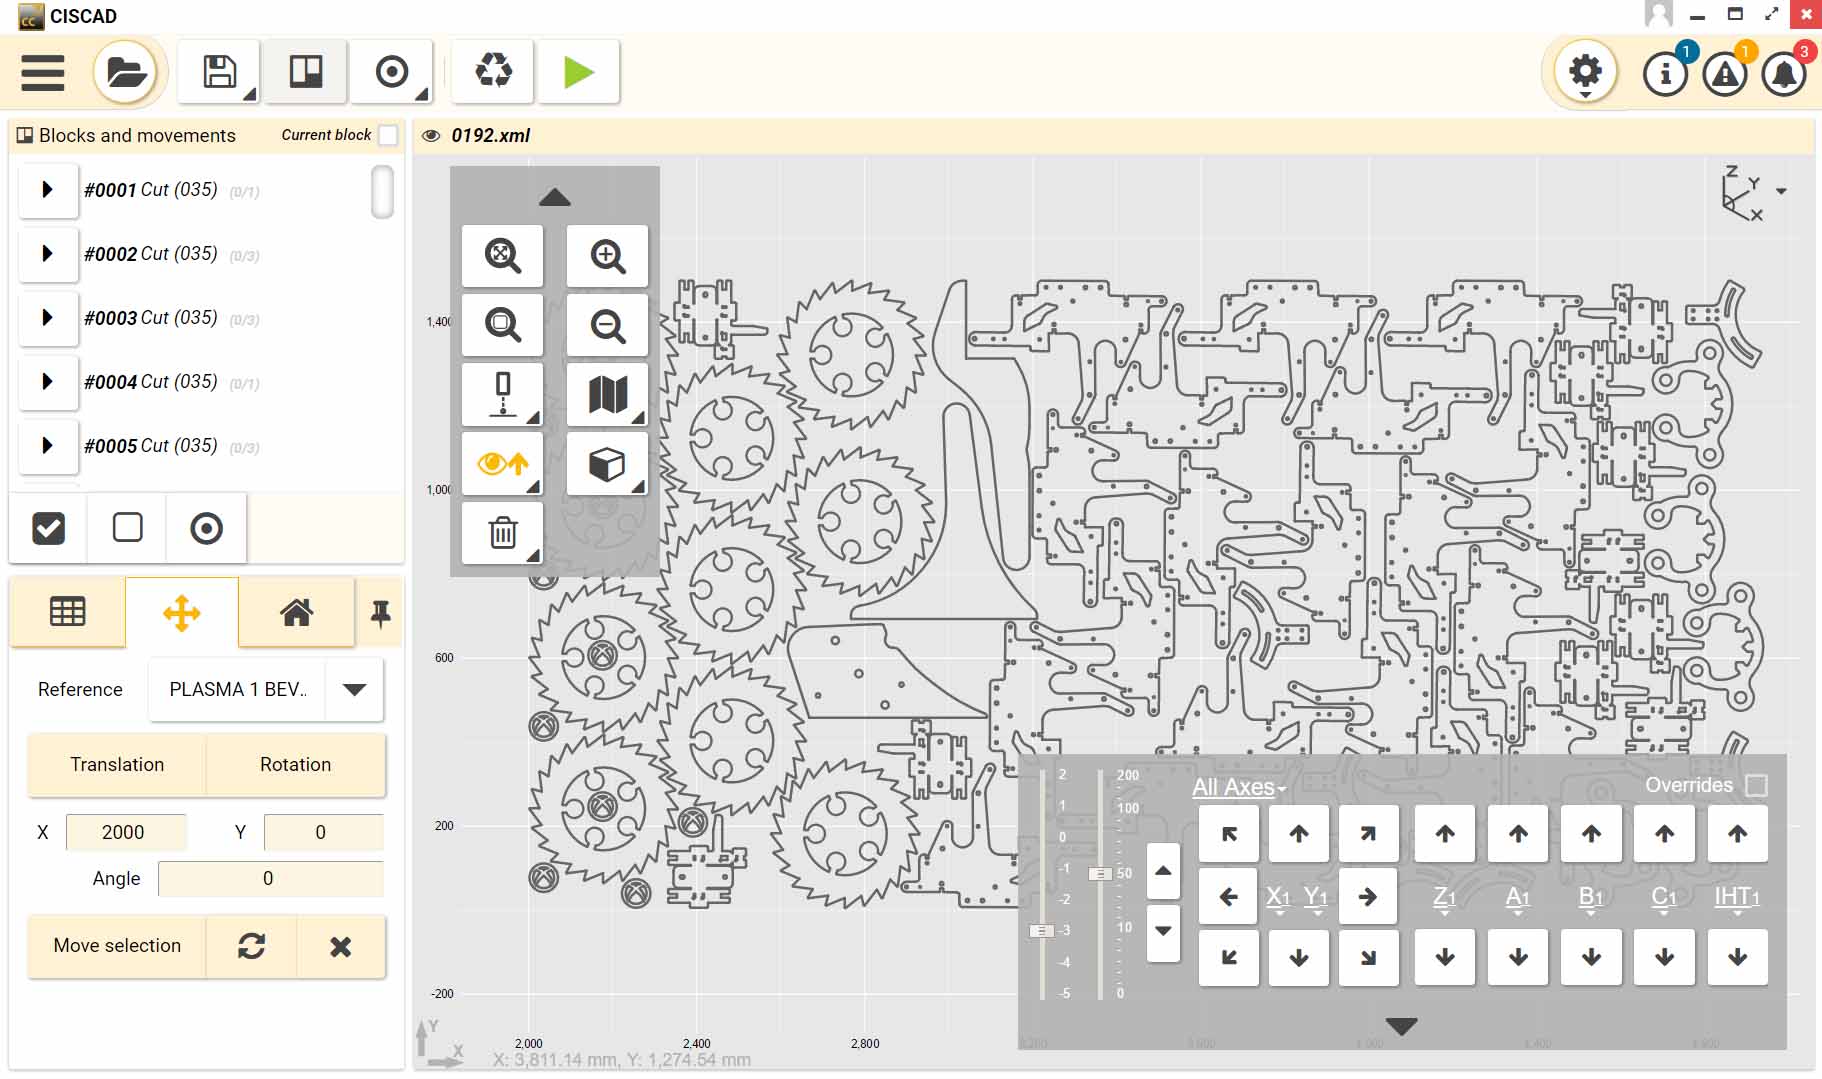
Task: Open the All Axes dropdown
Action: coord(1238,788)
